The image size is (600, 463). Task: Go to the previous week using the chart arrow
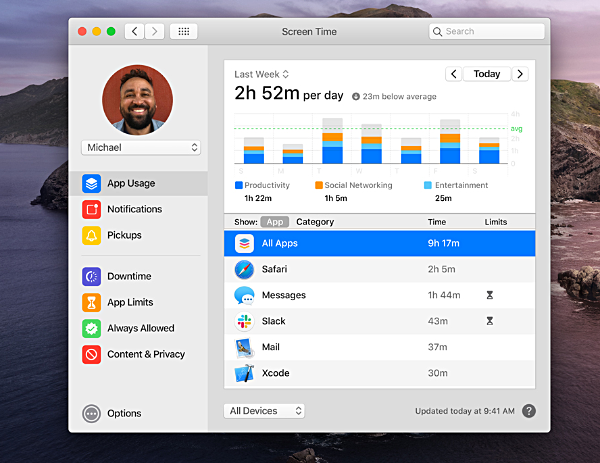[453, 74]
